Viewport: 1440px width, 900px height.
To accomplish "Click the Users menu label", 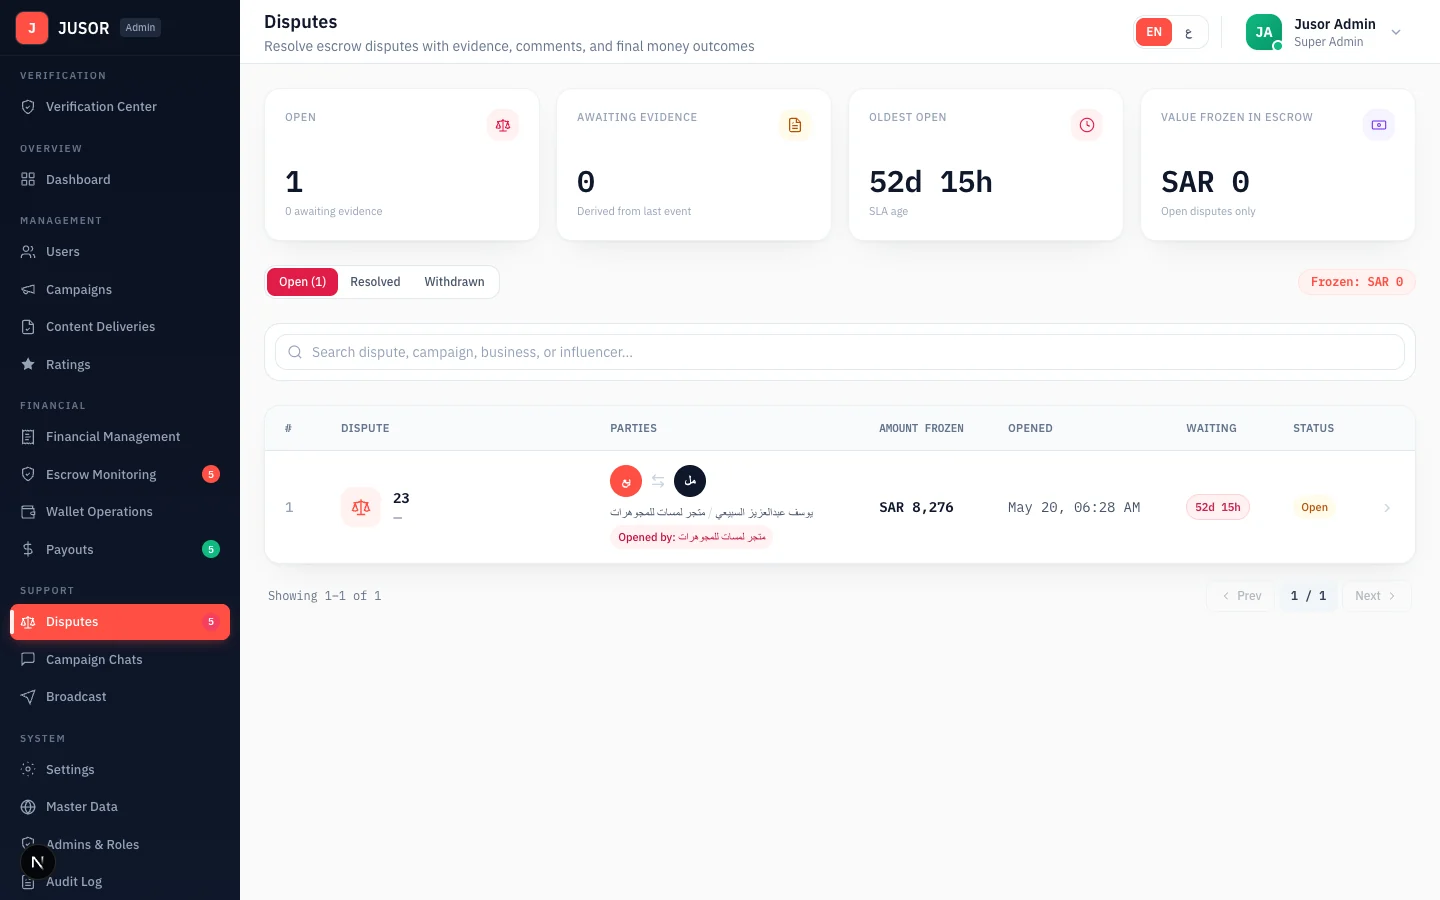I will 63,252.
